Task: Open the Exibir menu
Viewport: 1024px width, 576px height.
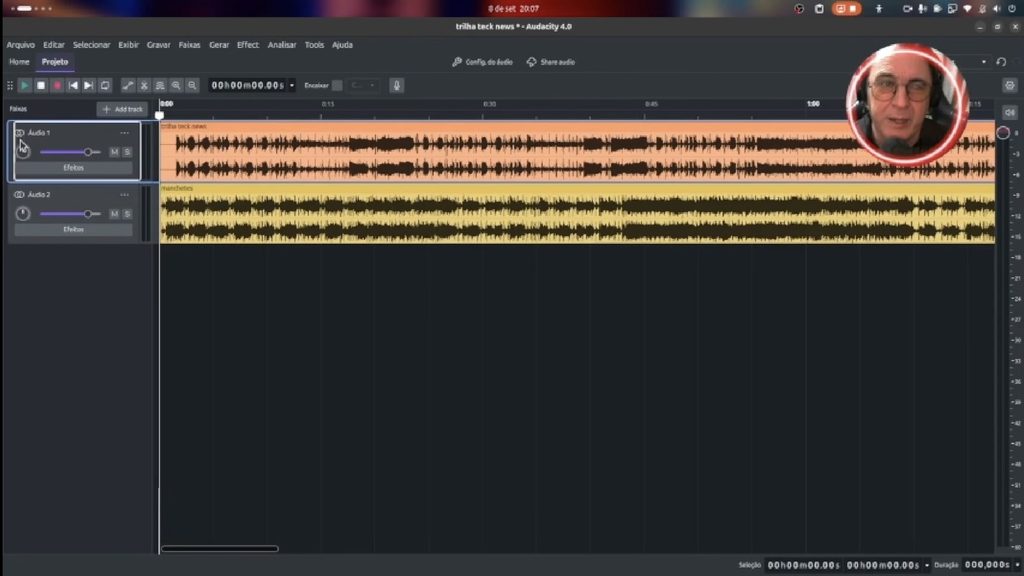Action: coord(129,45)
